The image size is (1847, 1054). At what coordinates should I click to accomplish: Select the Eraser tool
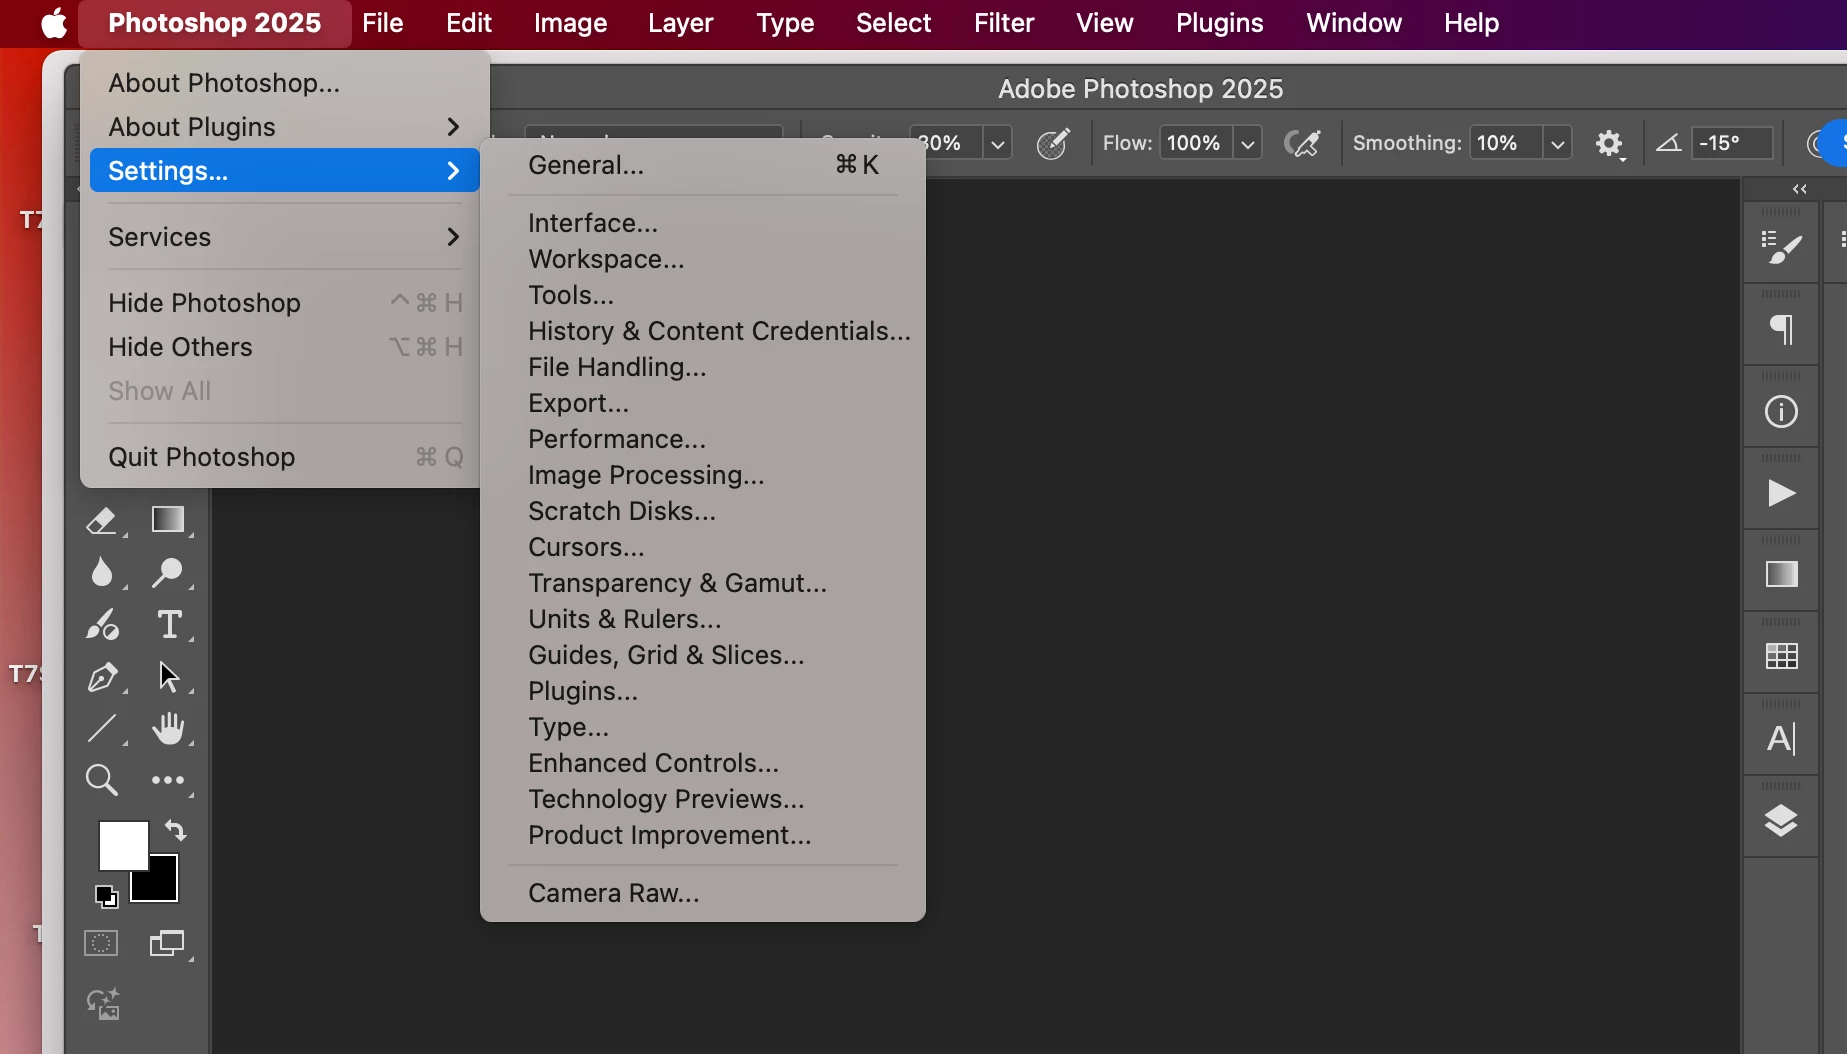coord(102,521)
